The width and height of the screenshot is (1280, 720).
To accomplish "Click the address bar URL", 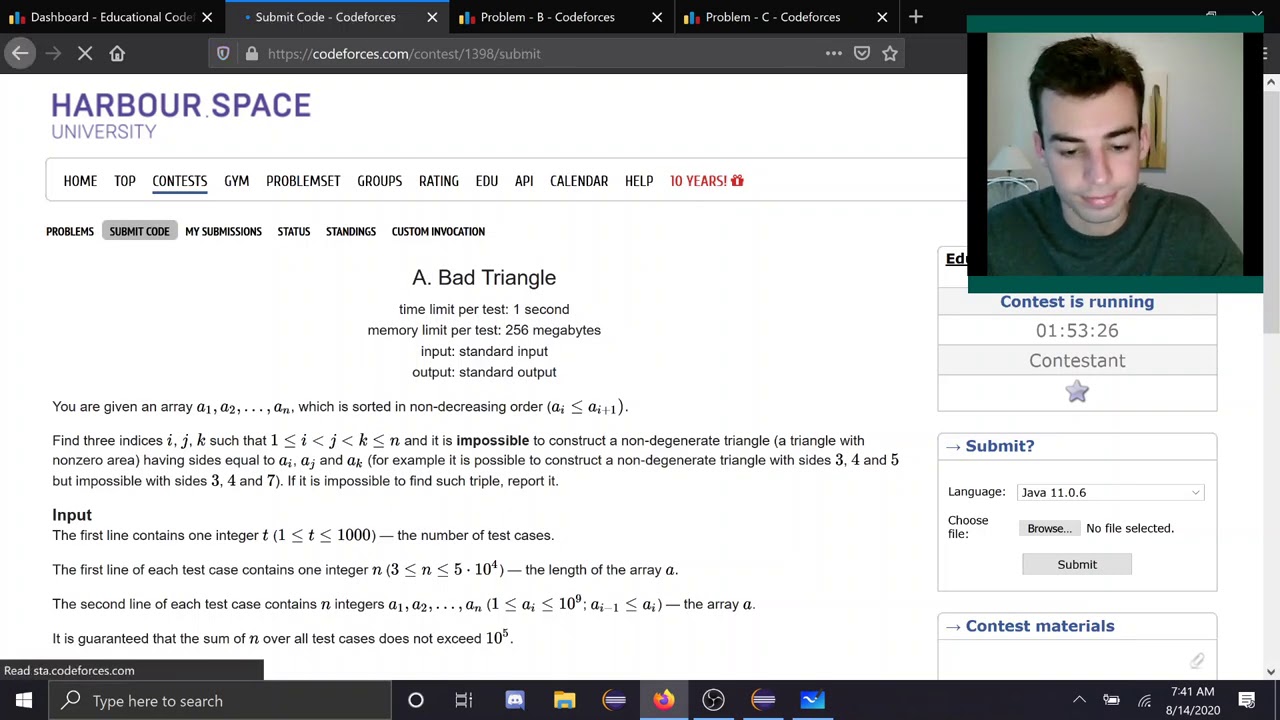I will [404, 53].
